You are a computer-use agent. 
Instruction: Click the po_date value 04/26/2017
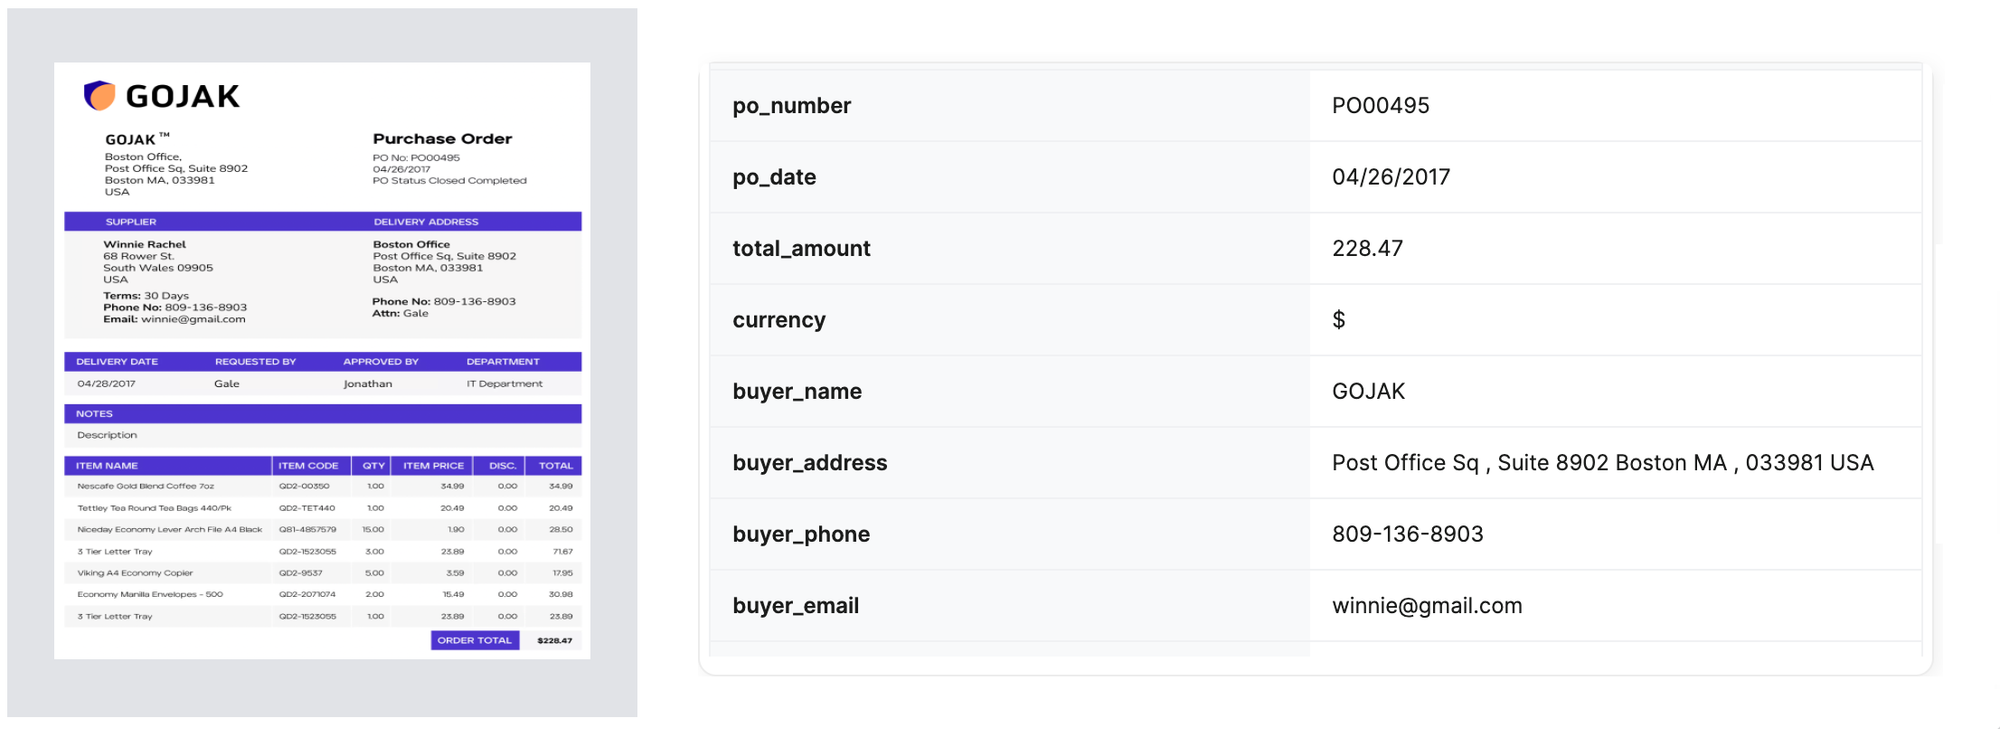pyautogui.click(x=1390, y=177)
